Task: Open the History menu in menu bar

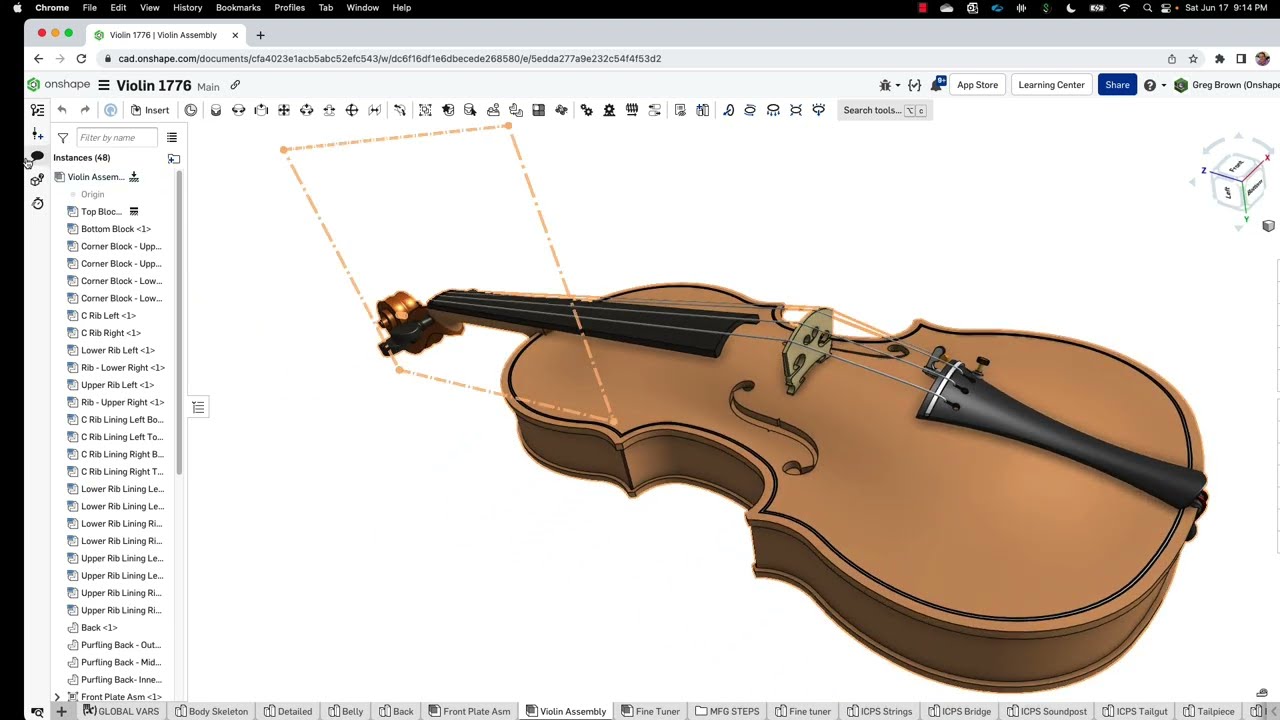Action: 187,7
